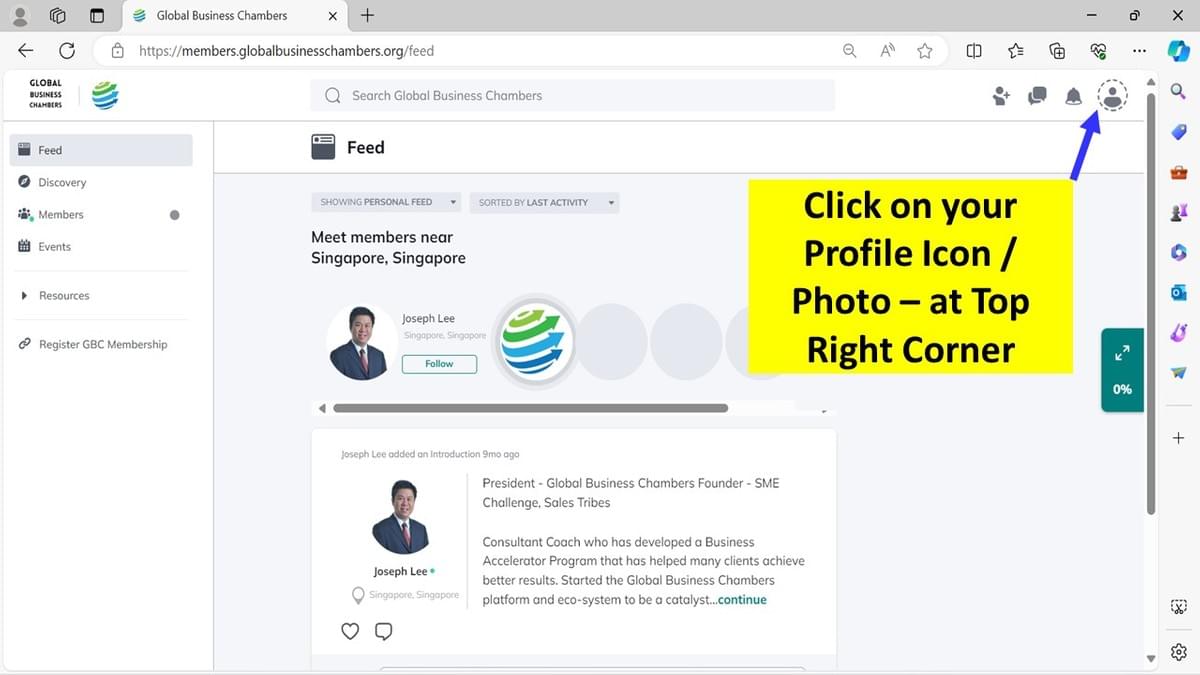
Task: Open Showing Personal Feed dropdown
Action: point(386,202)
